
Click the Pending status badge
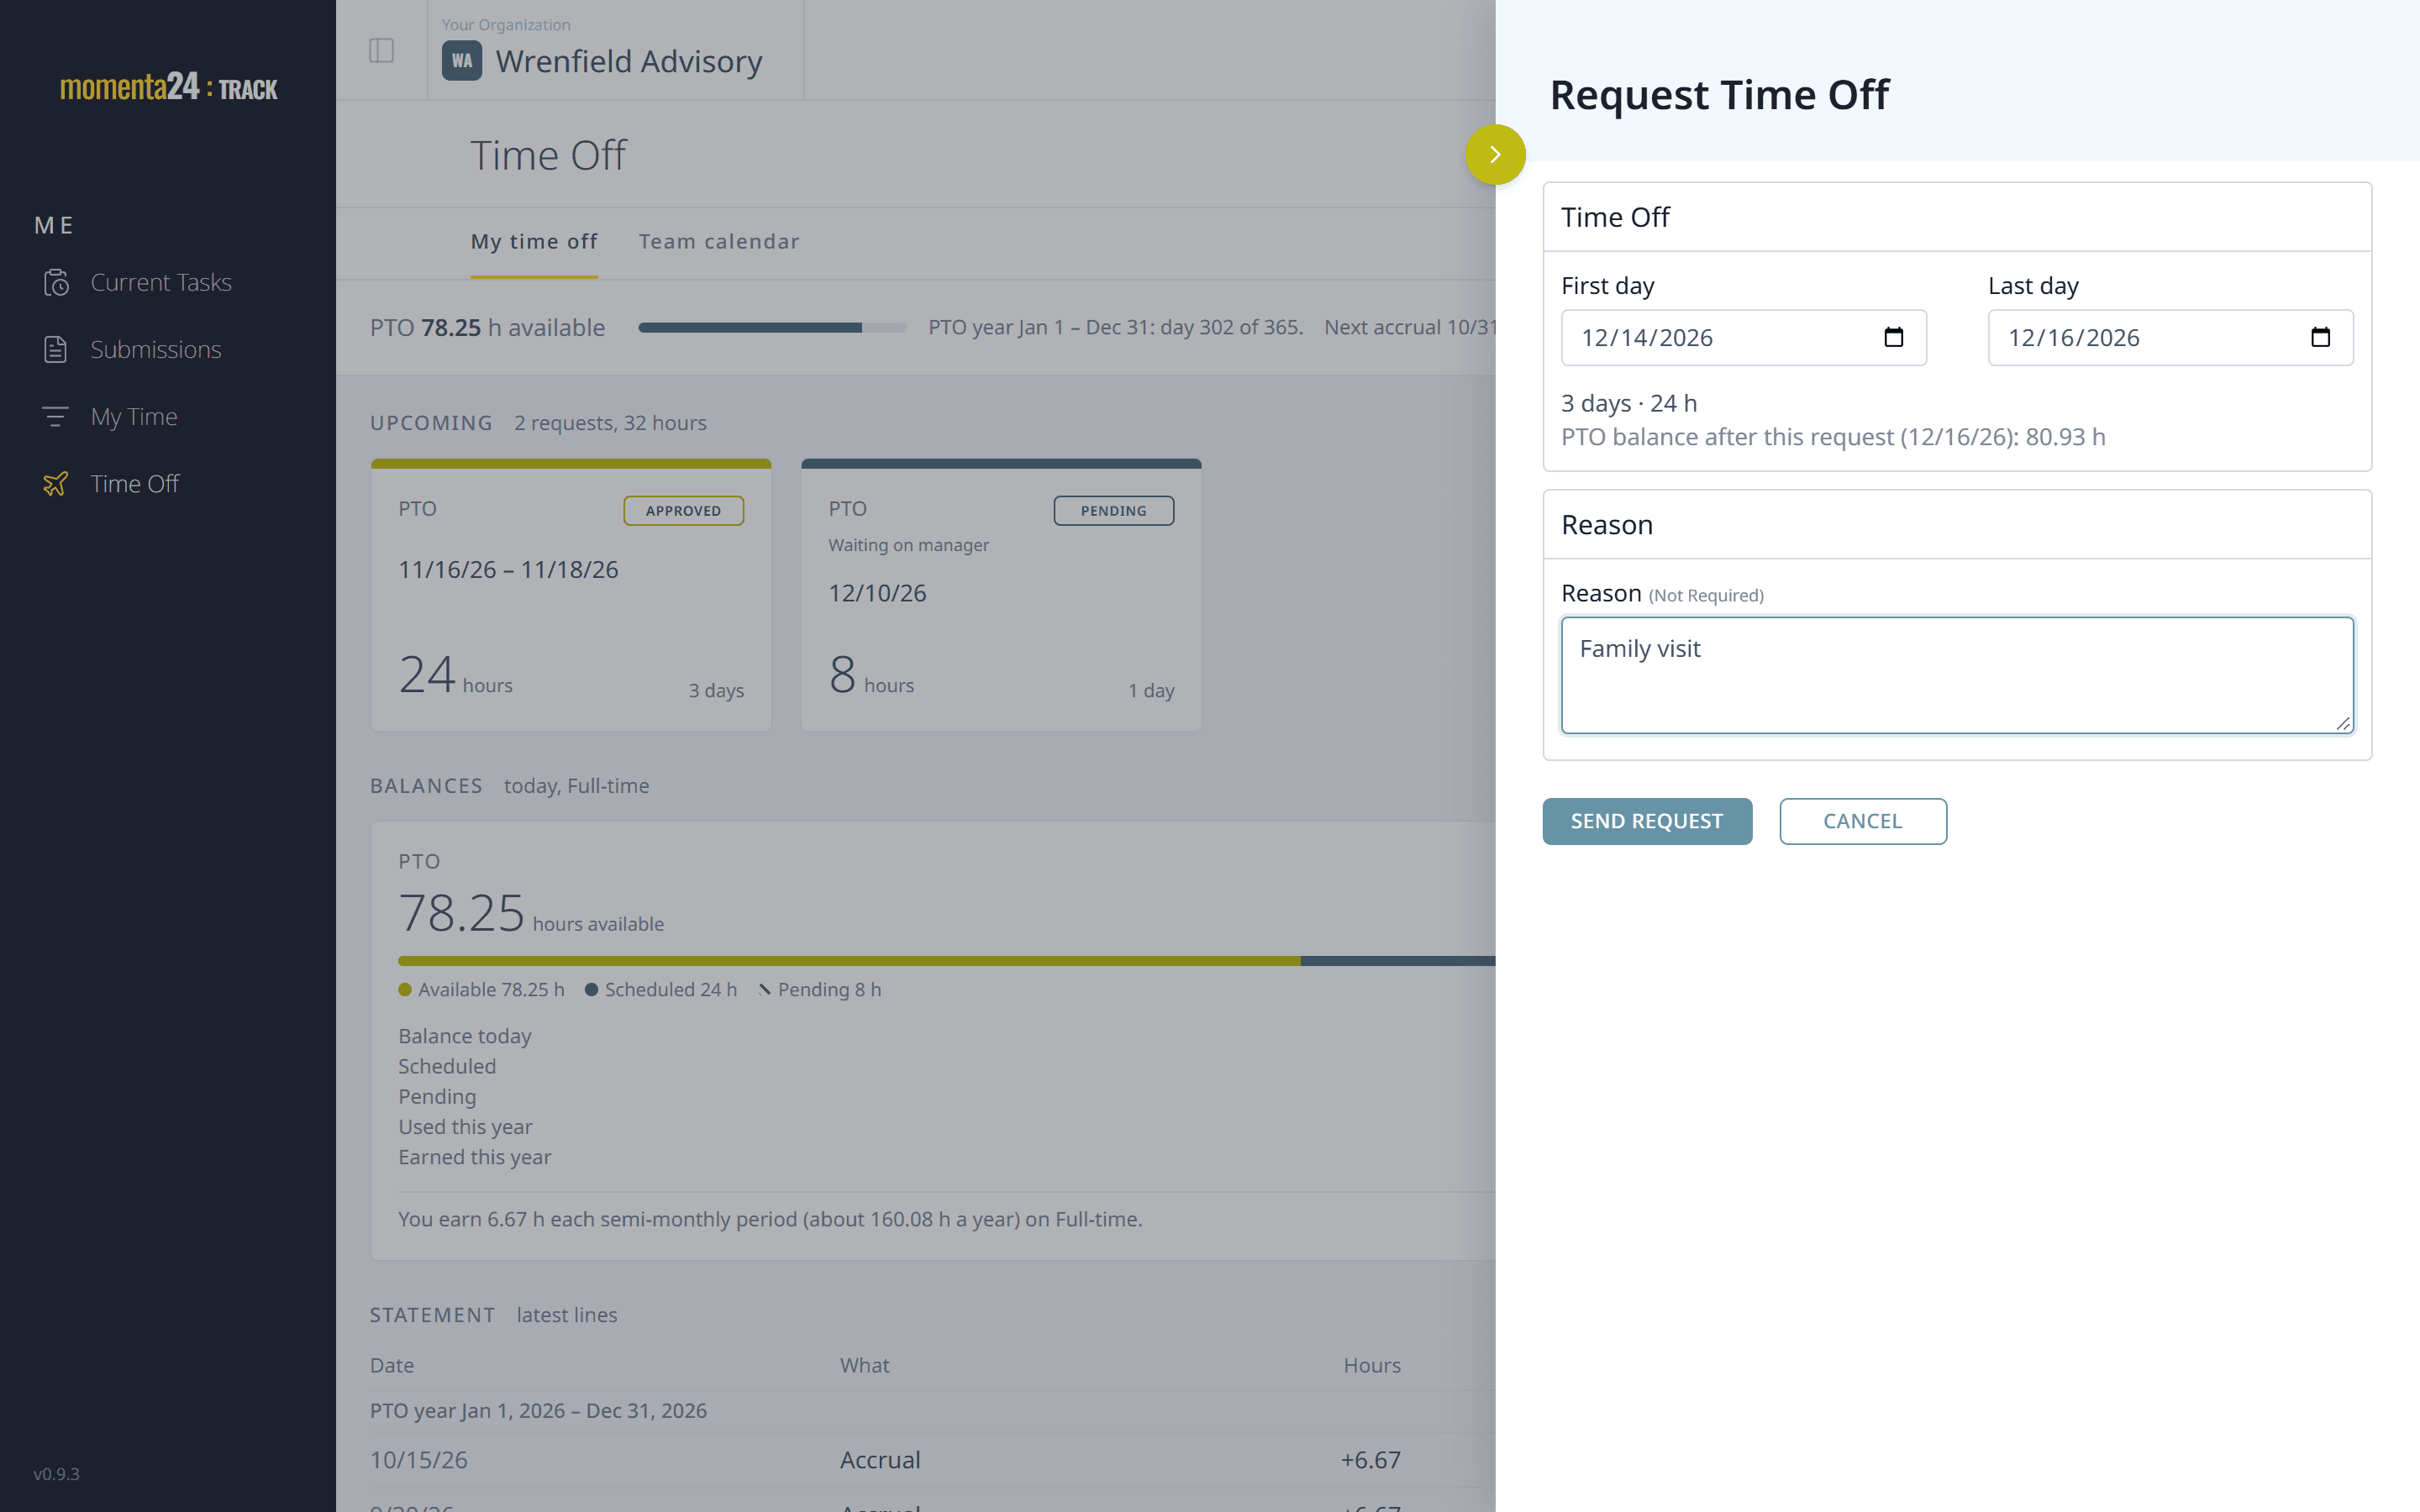1114,510
